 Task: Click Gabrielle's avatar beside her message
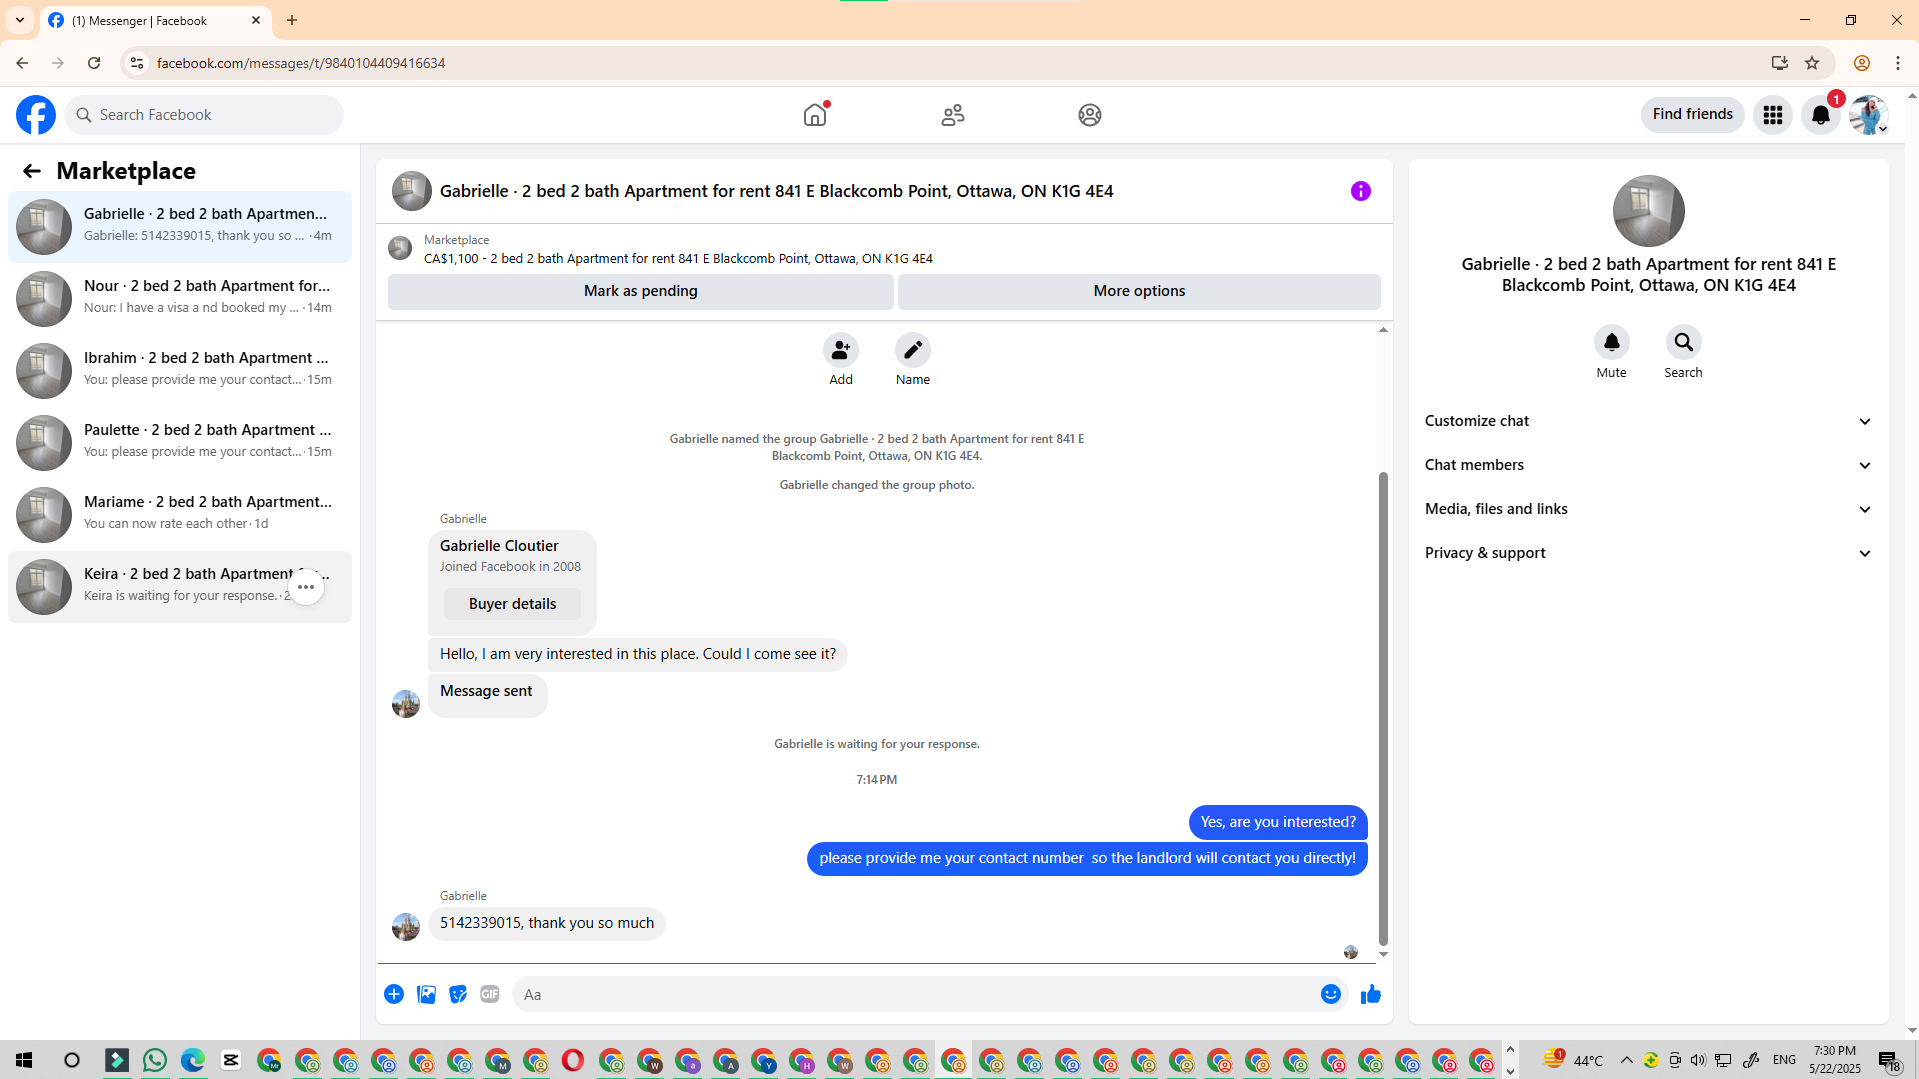click(406, 927)
